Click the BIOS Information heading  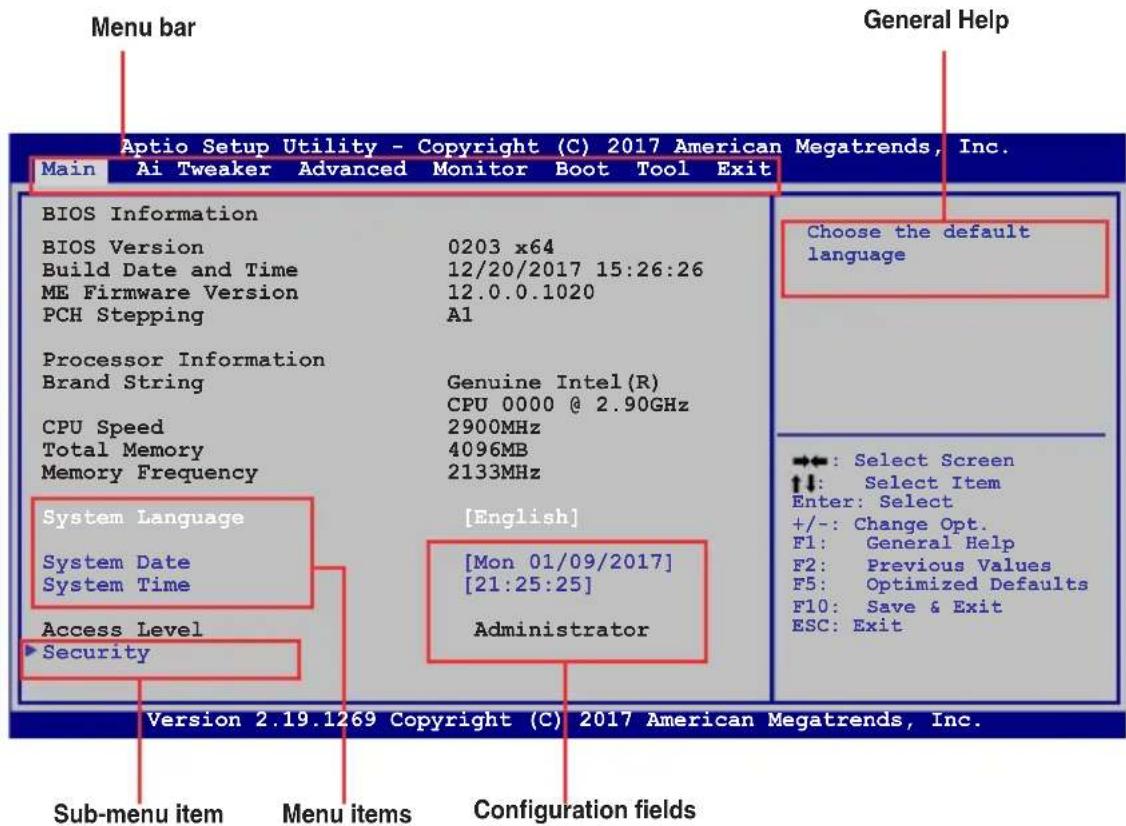click(149, 214)
